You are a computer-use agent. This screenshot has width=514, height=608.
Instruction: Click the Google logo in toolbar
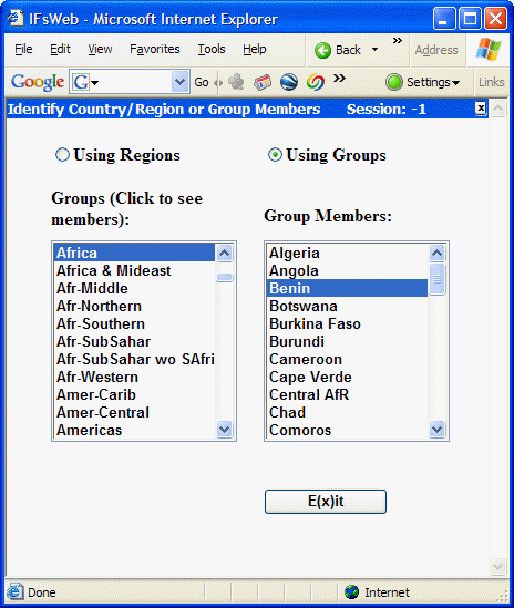pos(37,81)
